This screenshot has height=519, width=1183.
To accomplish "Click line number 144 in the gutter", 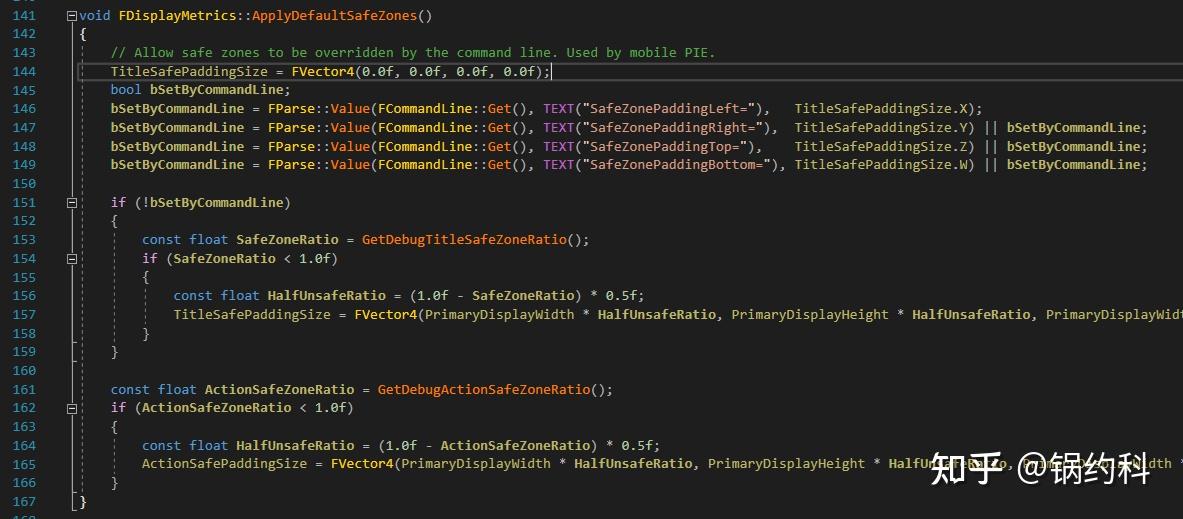I will pos(24,72).
